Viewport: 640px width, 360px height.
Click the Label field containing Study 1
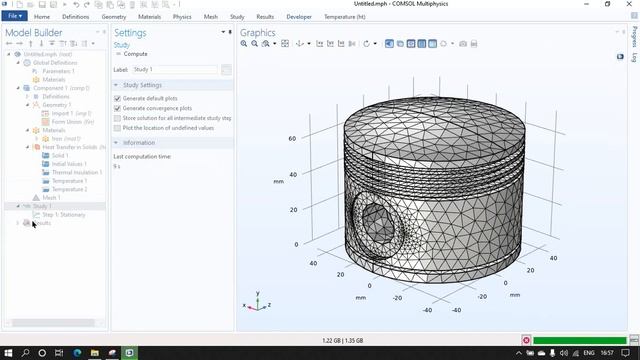tap(175, 69)
